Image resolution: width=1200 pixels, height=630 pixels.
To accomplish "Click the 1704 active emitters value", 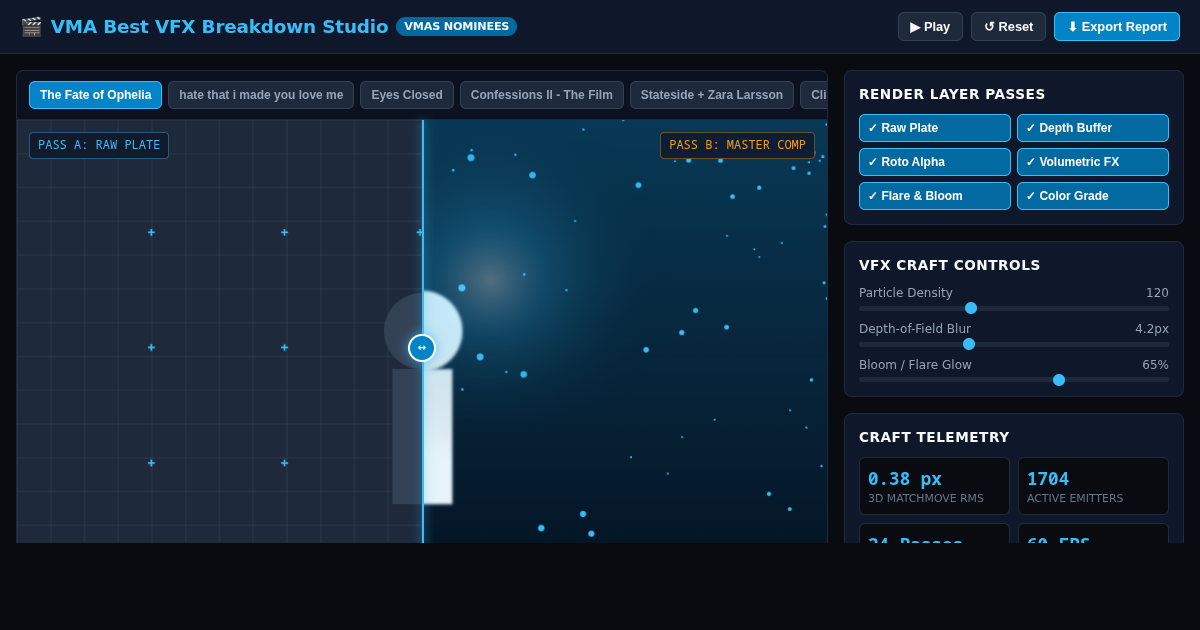I will click(x=1048, y=479).
